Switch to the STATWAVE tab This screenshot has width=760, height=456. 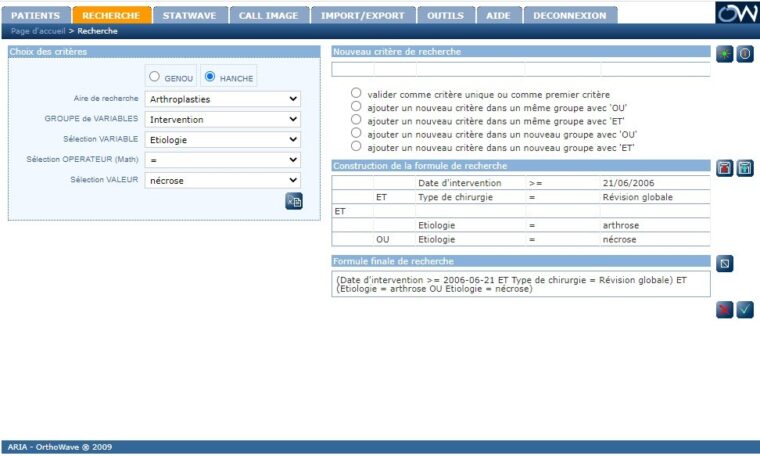[x=189, y=15]
